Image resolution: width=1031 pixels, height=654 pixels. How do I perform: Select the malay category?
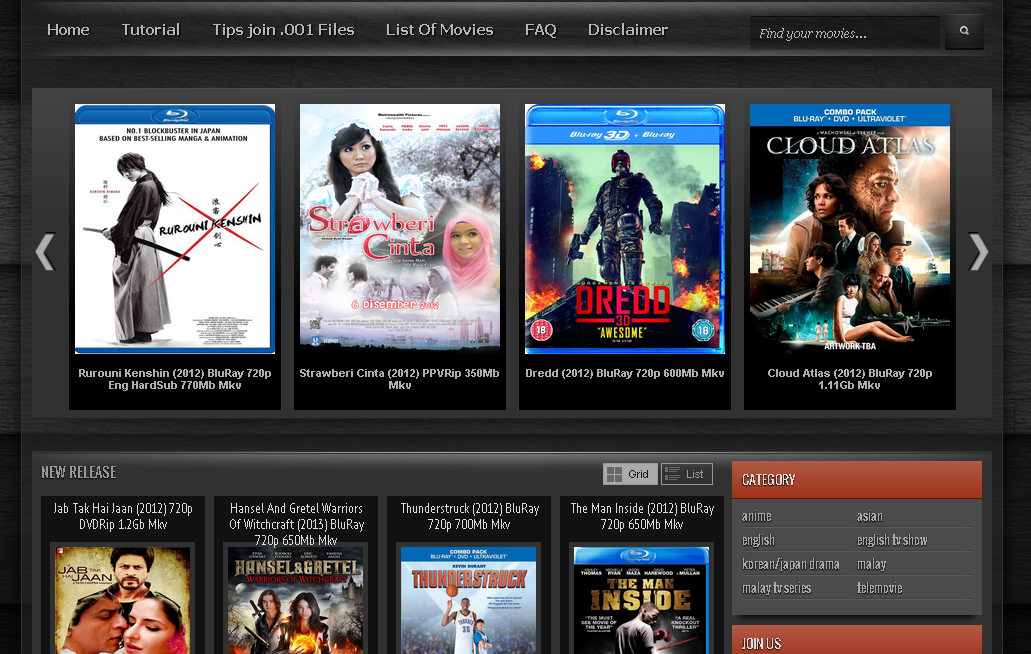(871, 564)
